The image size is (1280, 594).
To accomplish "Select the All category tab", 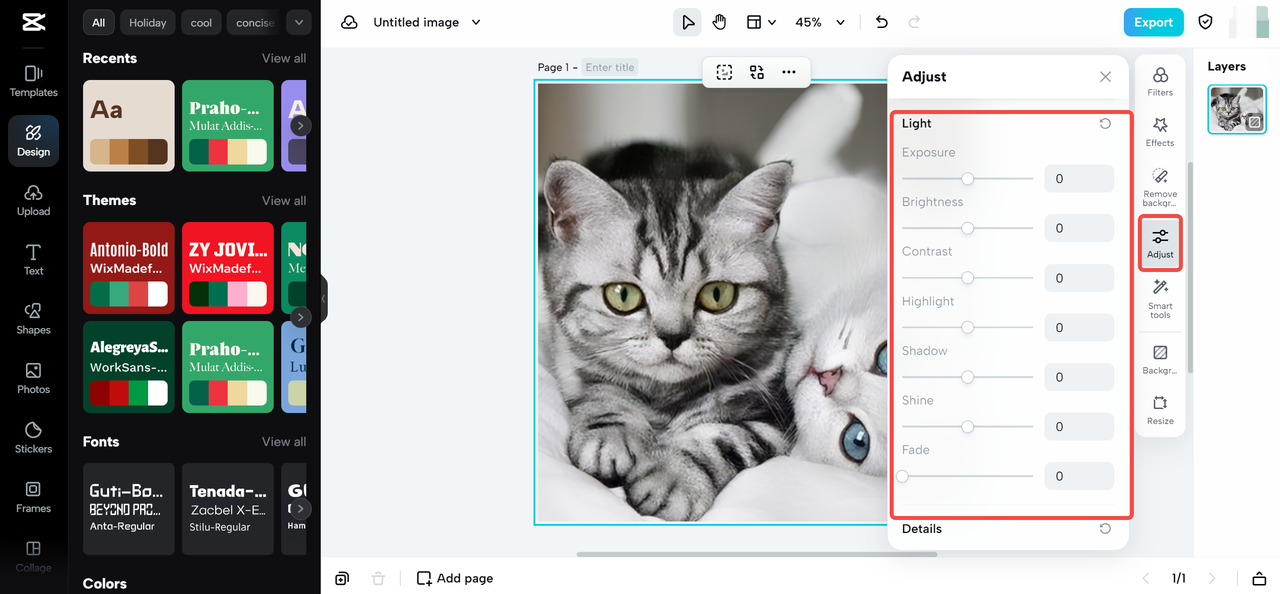I will pos(98,22).
